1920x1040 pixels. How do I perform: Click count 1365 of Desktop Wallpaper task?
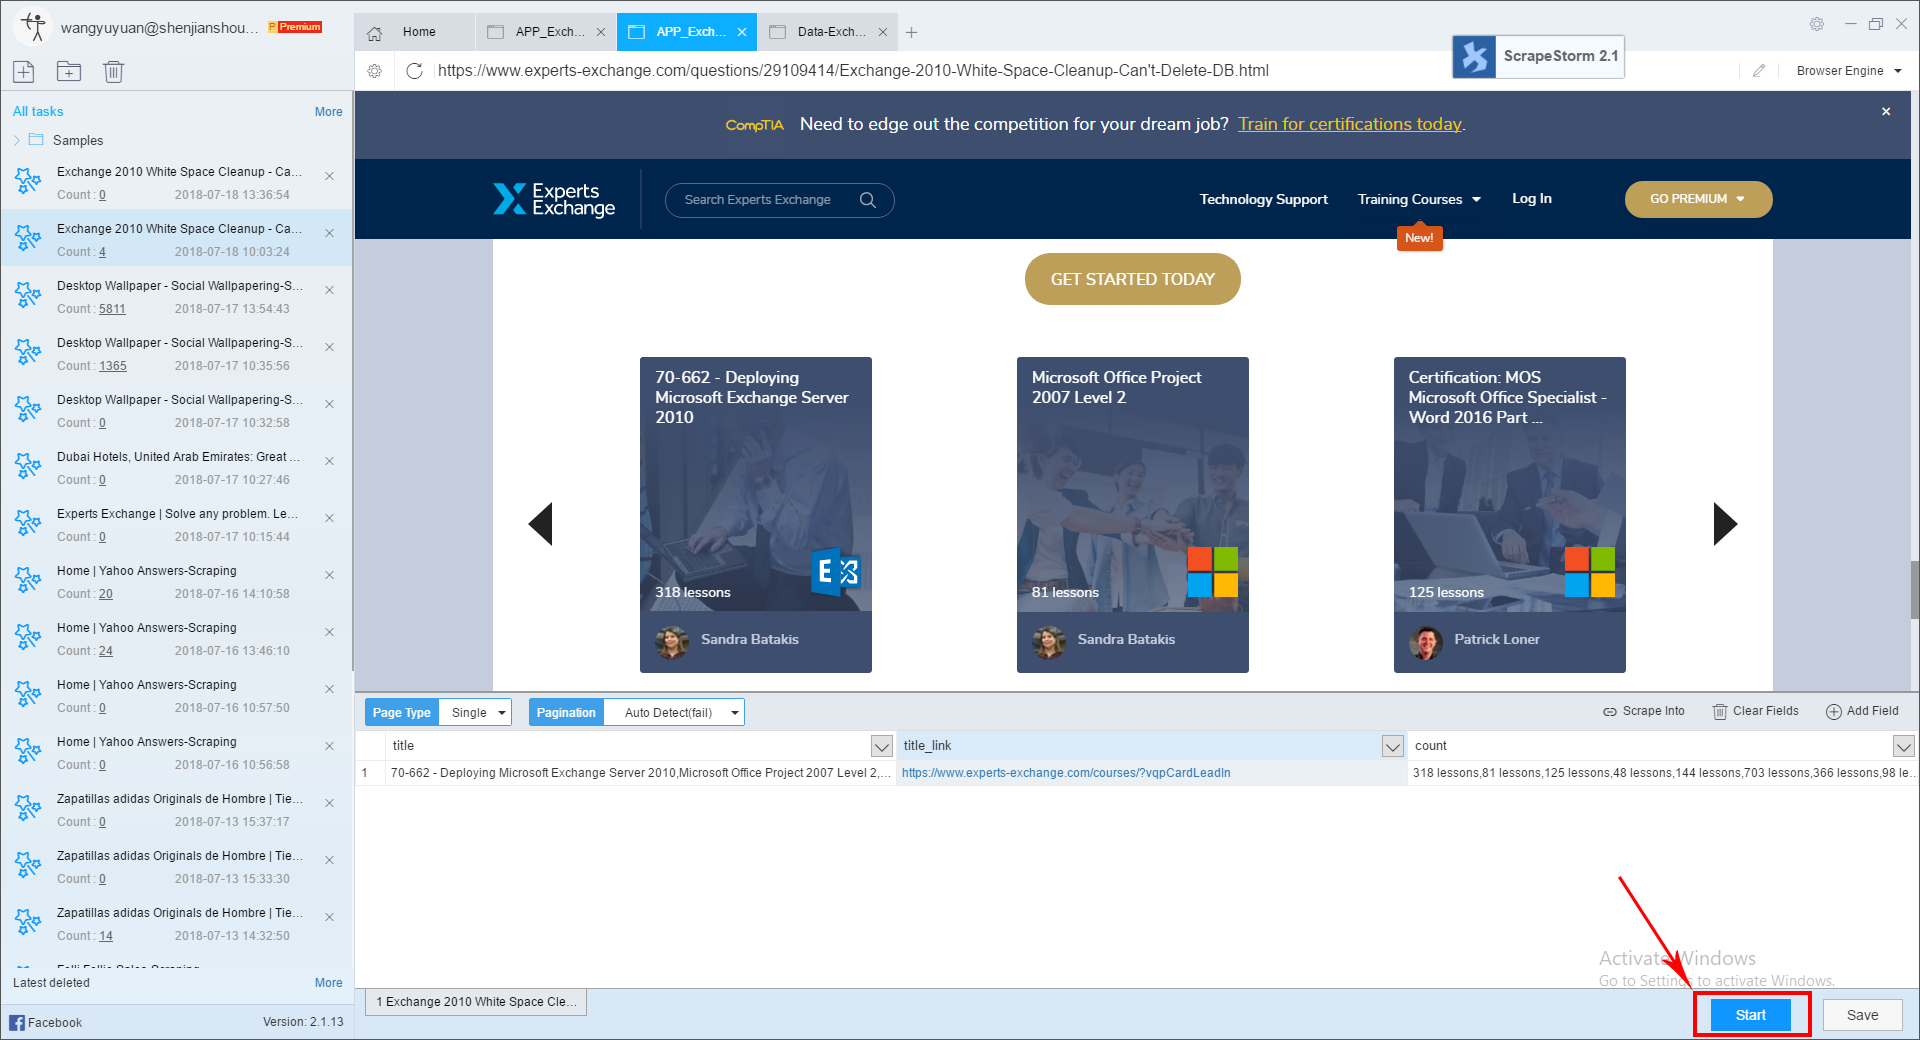tap(112, 366)
